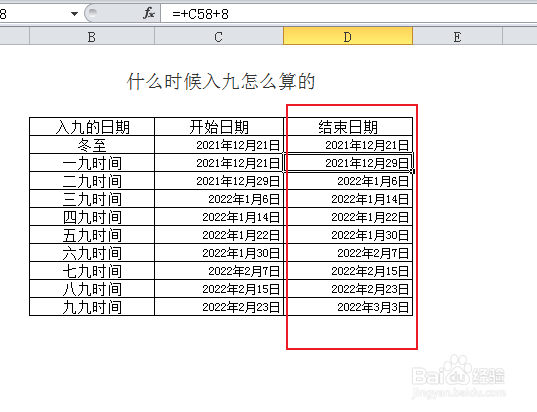Image resolution: width=537 pixels, height=412 pixels.
Task: Select start date cell in 五九时间 row
Action: click(x=219, y=235)
